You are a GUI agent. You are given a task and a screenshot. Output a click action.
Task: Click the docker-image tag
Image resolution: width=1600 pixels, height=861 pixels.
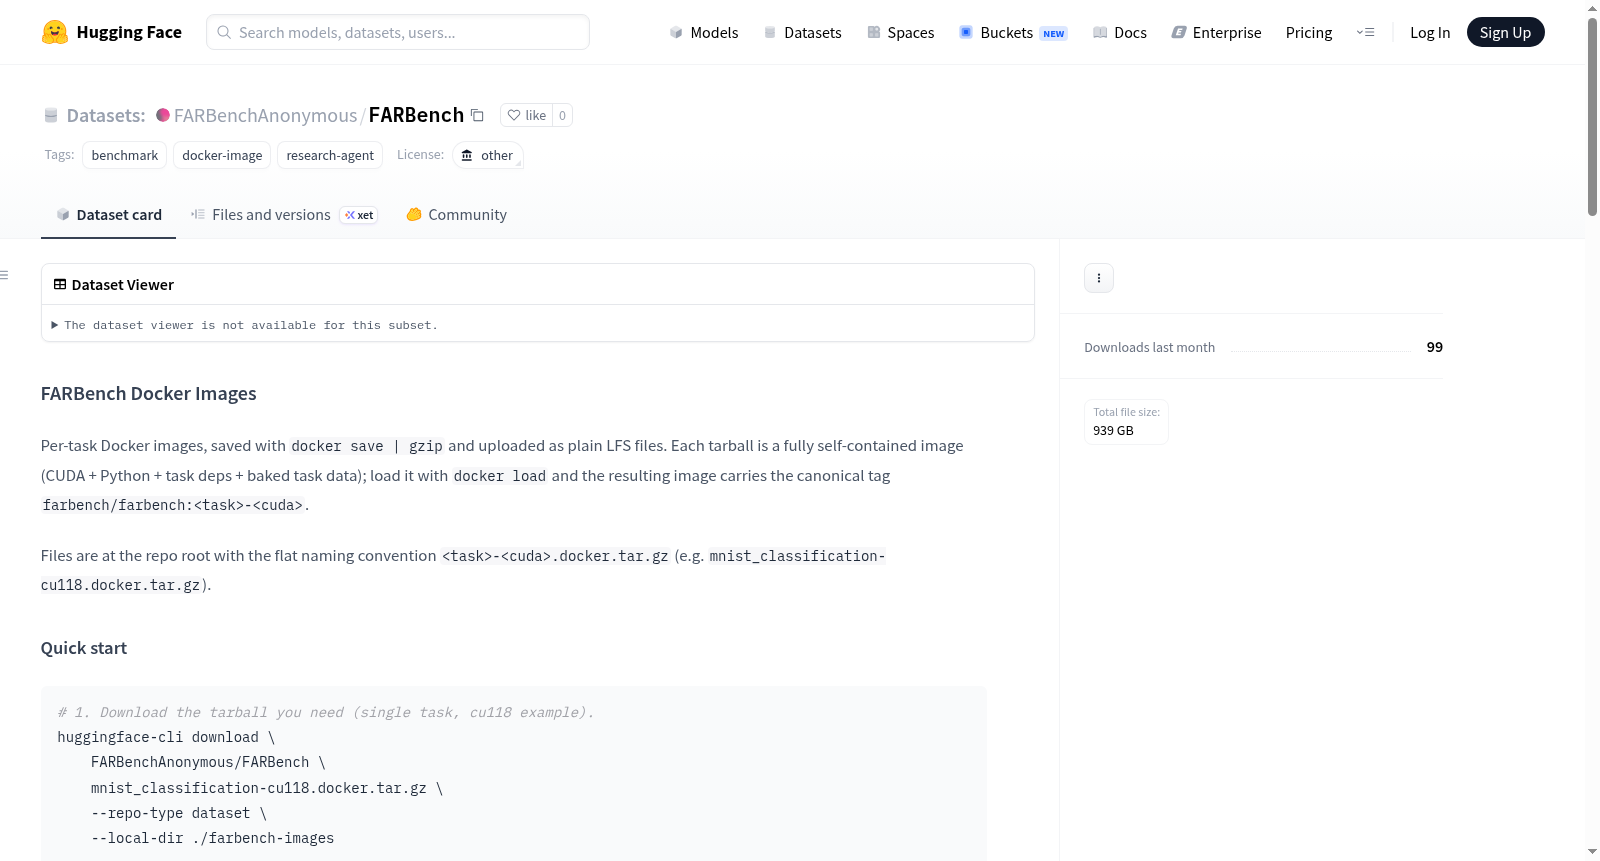[x=222, y=155]
